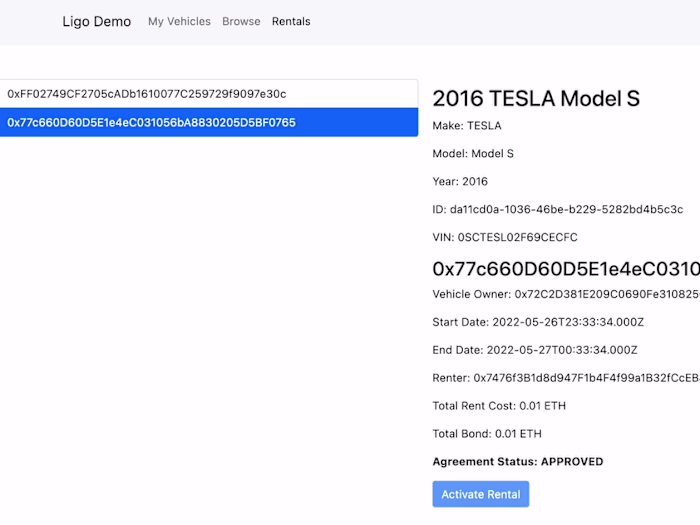Click the 2016 TESLA Model S heading
The height and width of the screenshot is (525, 700).
[536, 99]
